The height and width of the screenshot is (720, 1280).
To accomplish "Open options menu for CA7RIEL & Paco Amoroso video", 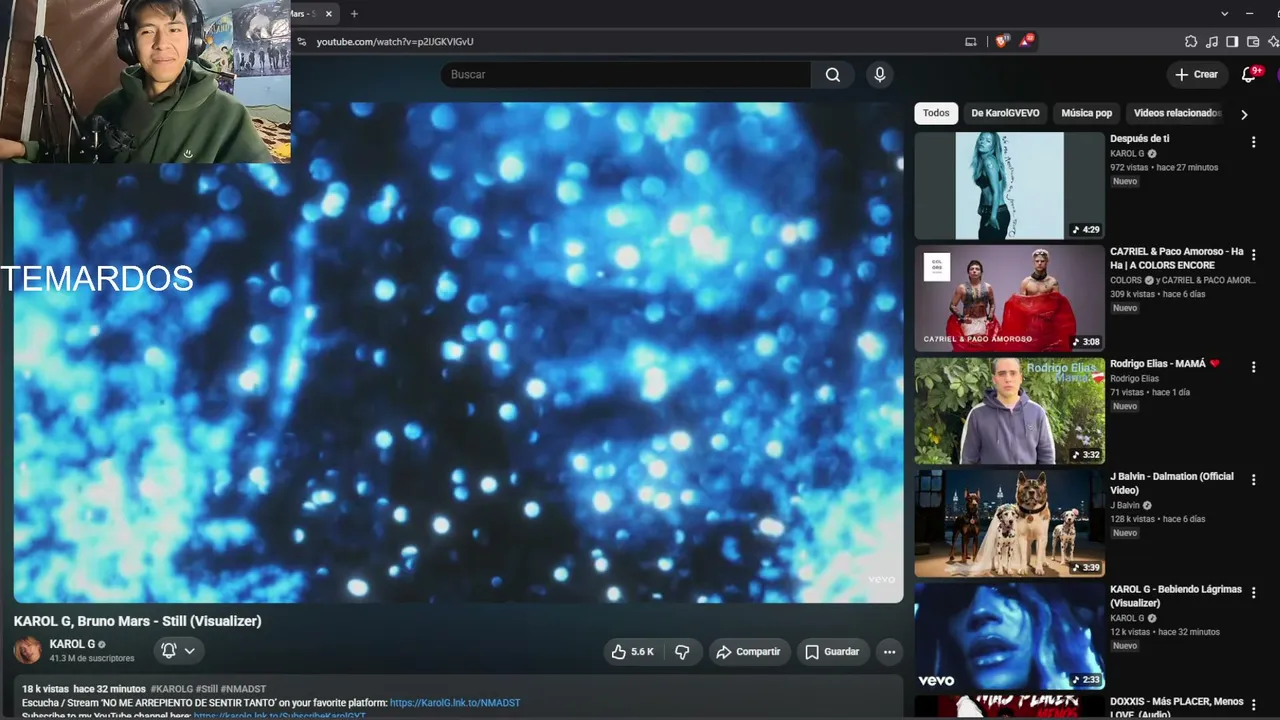I will [1253, 255].
